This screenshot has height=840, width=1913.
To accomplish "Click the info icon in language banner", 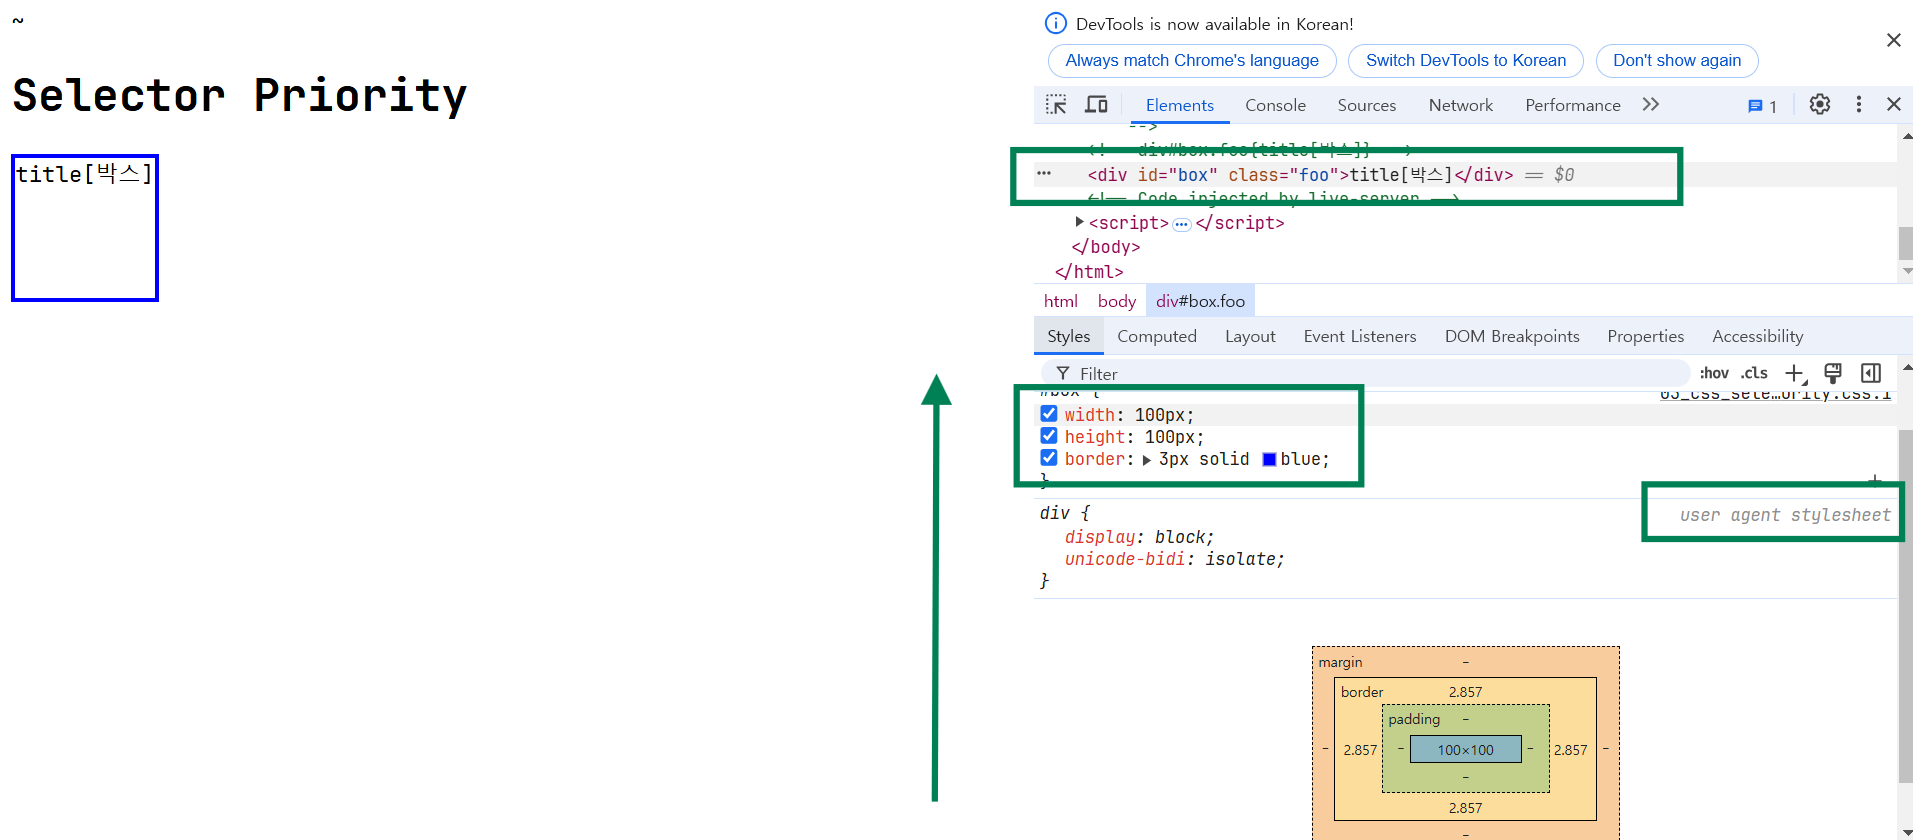I will (x=1055, y=23).
